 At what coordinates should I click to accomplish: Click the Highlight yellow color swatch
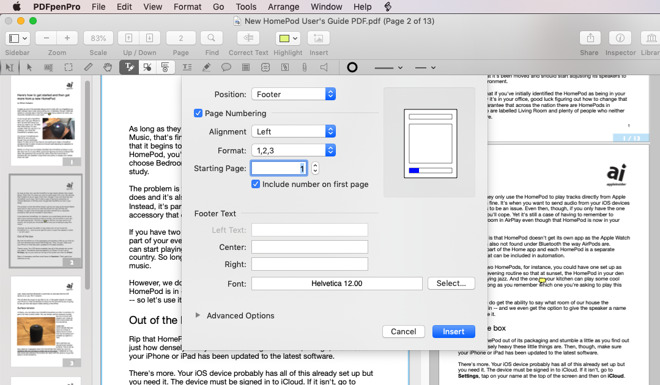click(284, 38)
